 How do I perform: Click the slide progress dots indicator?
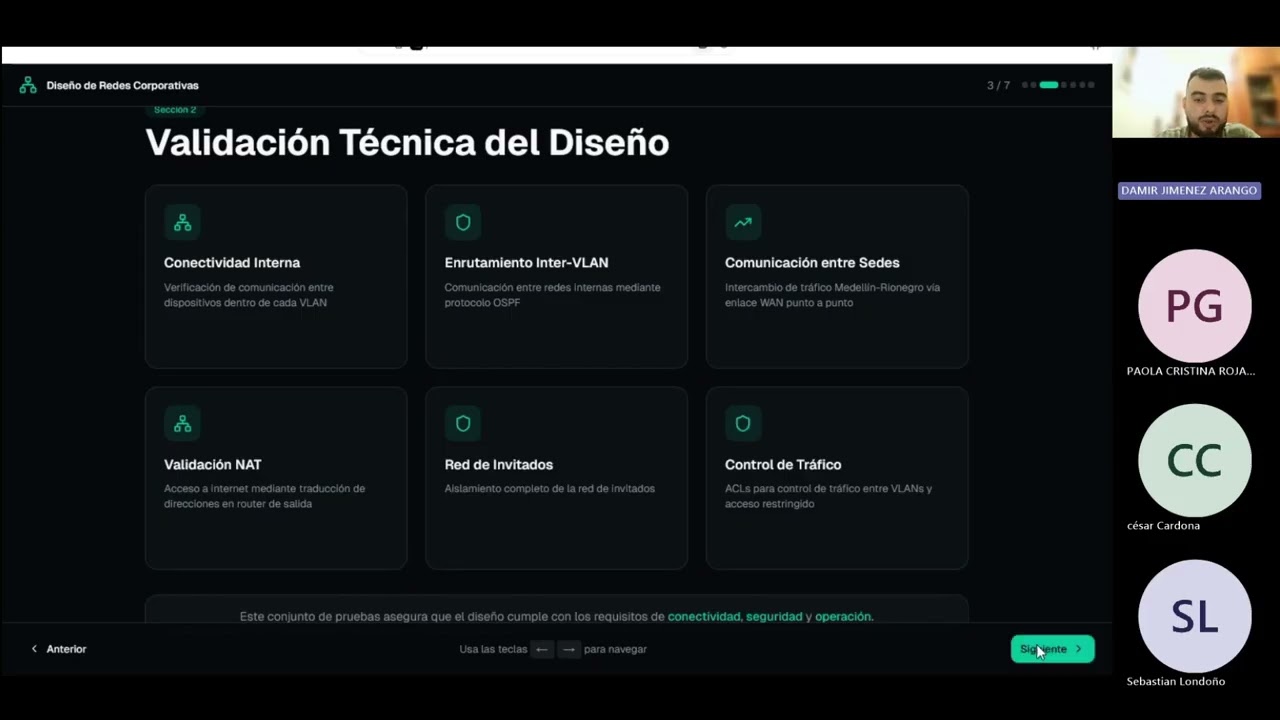(x=1058, y=85)
